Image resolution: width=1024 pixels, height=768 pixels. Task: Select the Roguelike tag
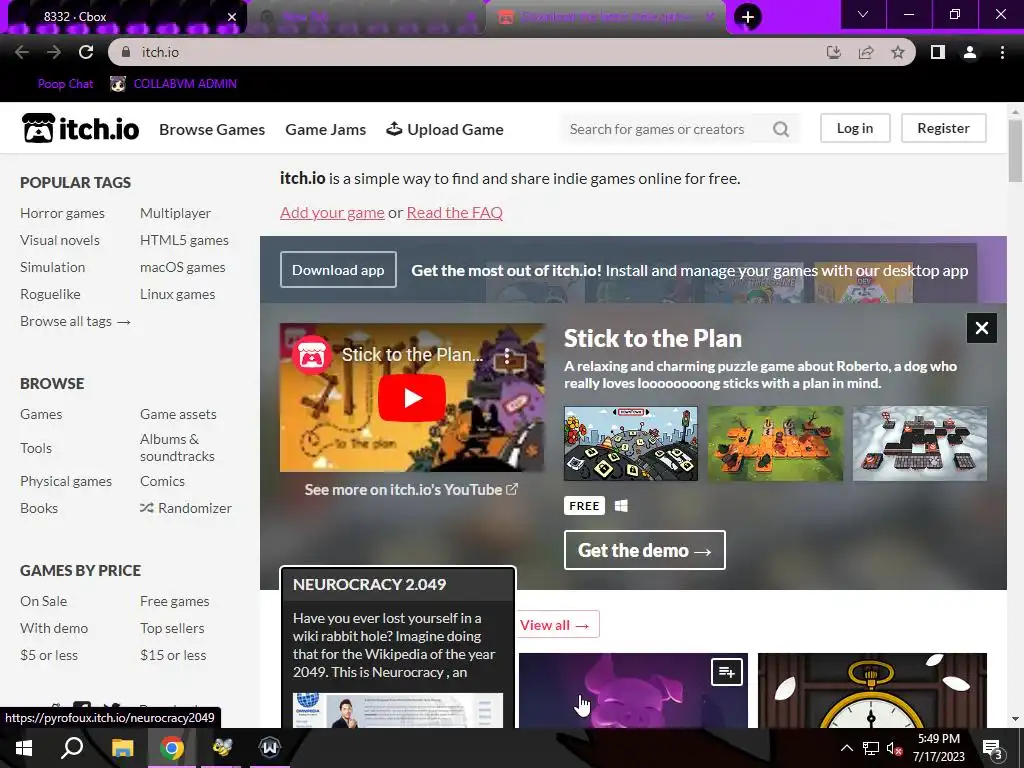(50, 294)
